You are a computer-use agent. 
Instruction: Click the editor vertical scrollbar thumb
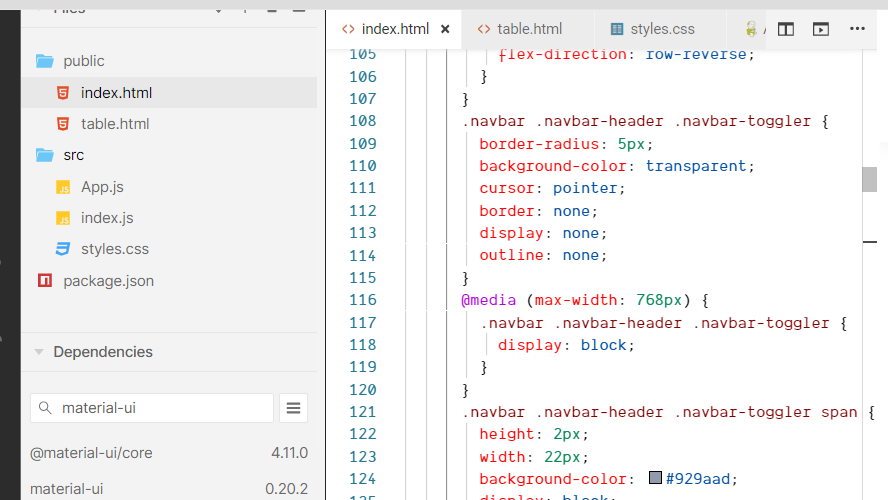click(x=869, y=180)
